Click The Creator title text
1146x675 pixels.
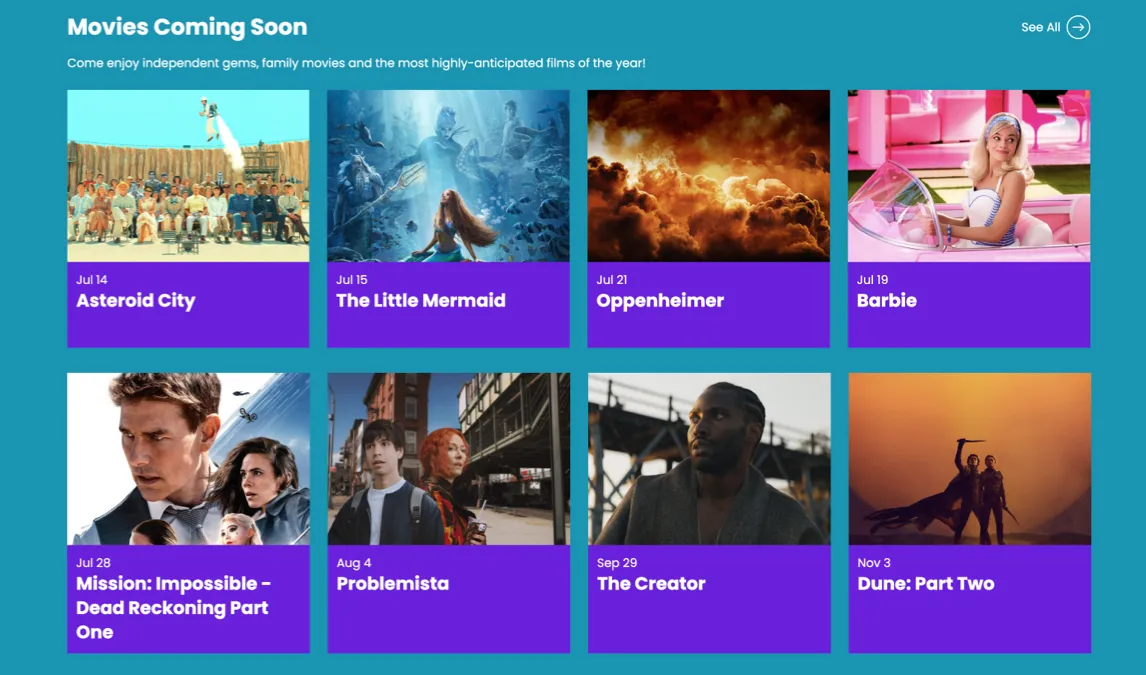[651, 584]
